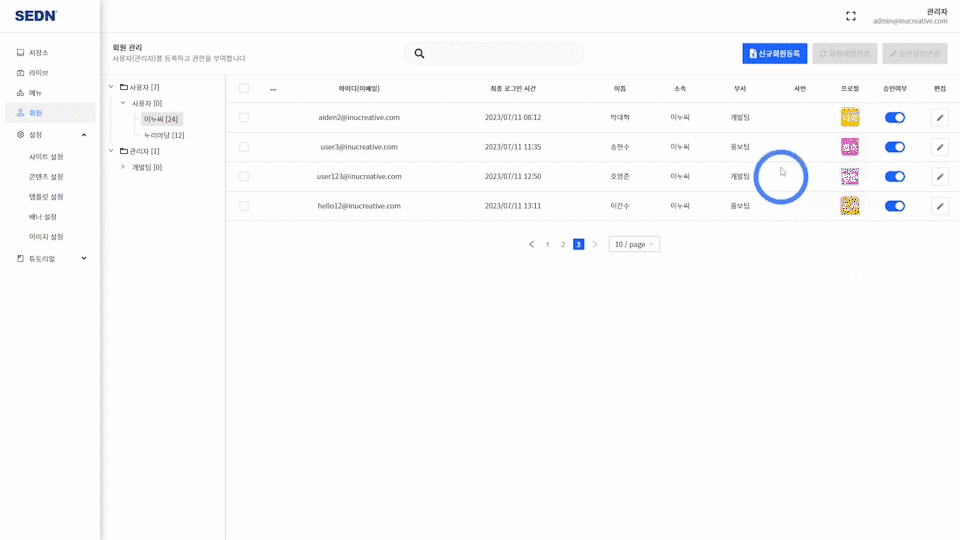Screen dimensions: 960x540
Task: Edit member user123@inucreative.com with pencil icon
Action: pos(940,176)
